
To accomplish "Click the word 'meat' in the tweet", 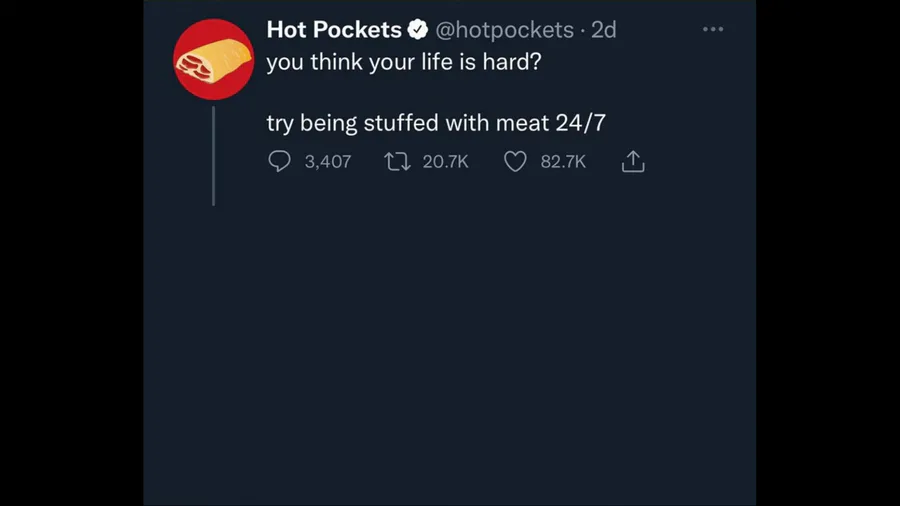I will pyautogui.click(x=522, y=123).
